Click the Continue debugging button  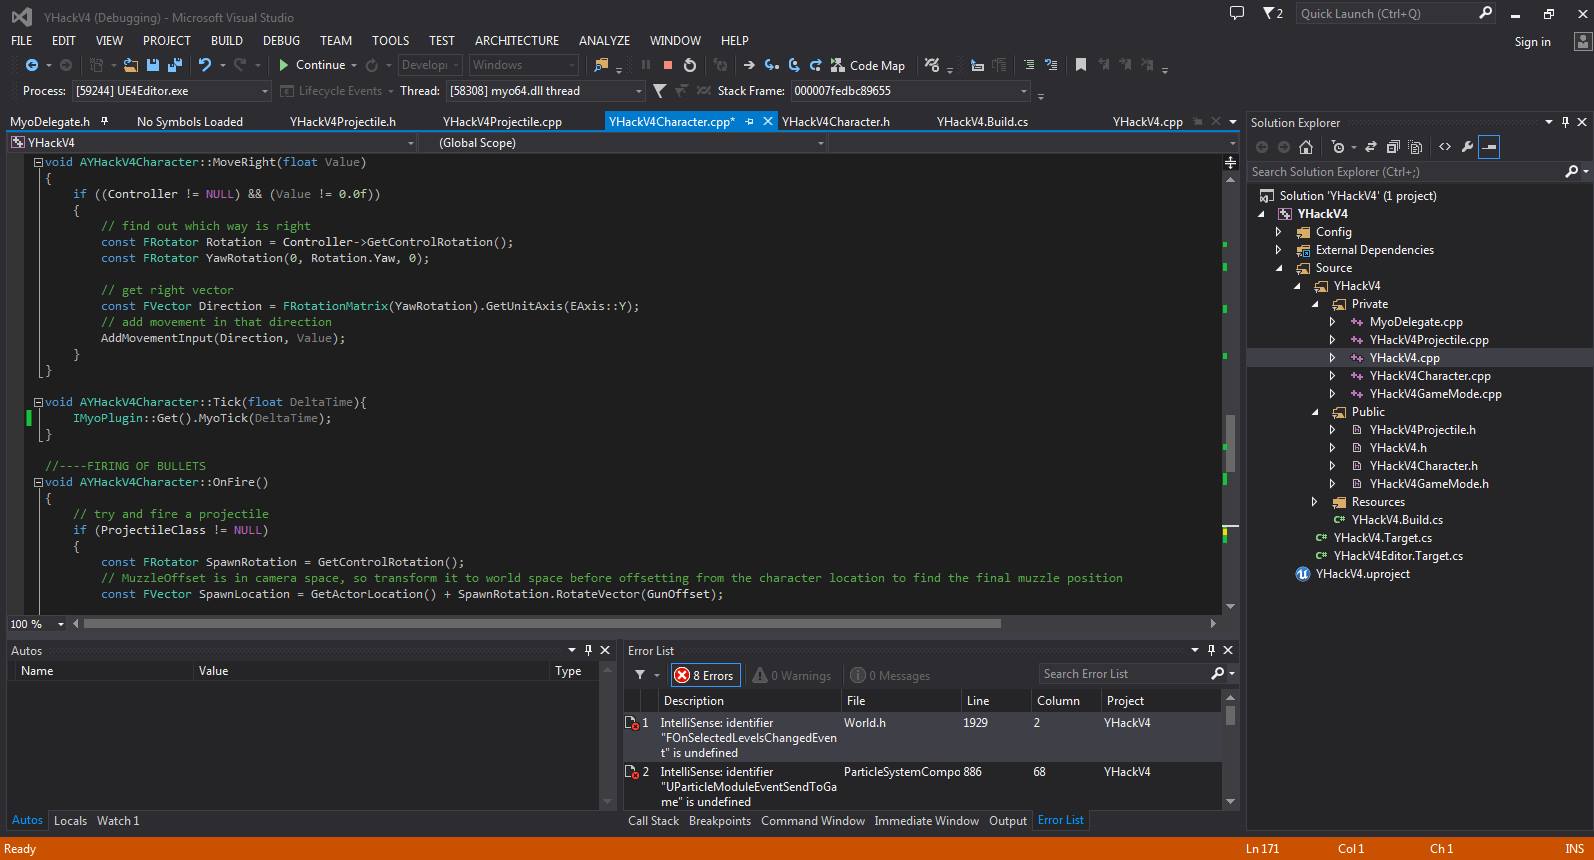(312, 65)
